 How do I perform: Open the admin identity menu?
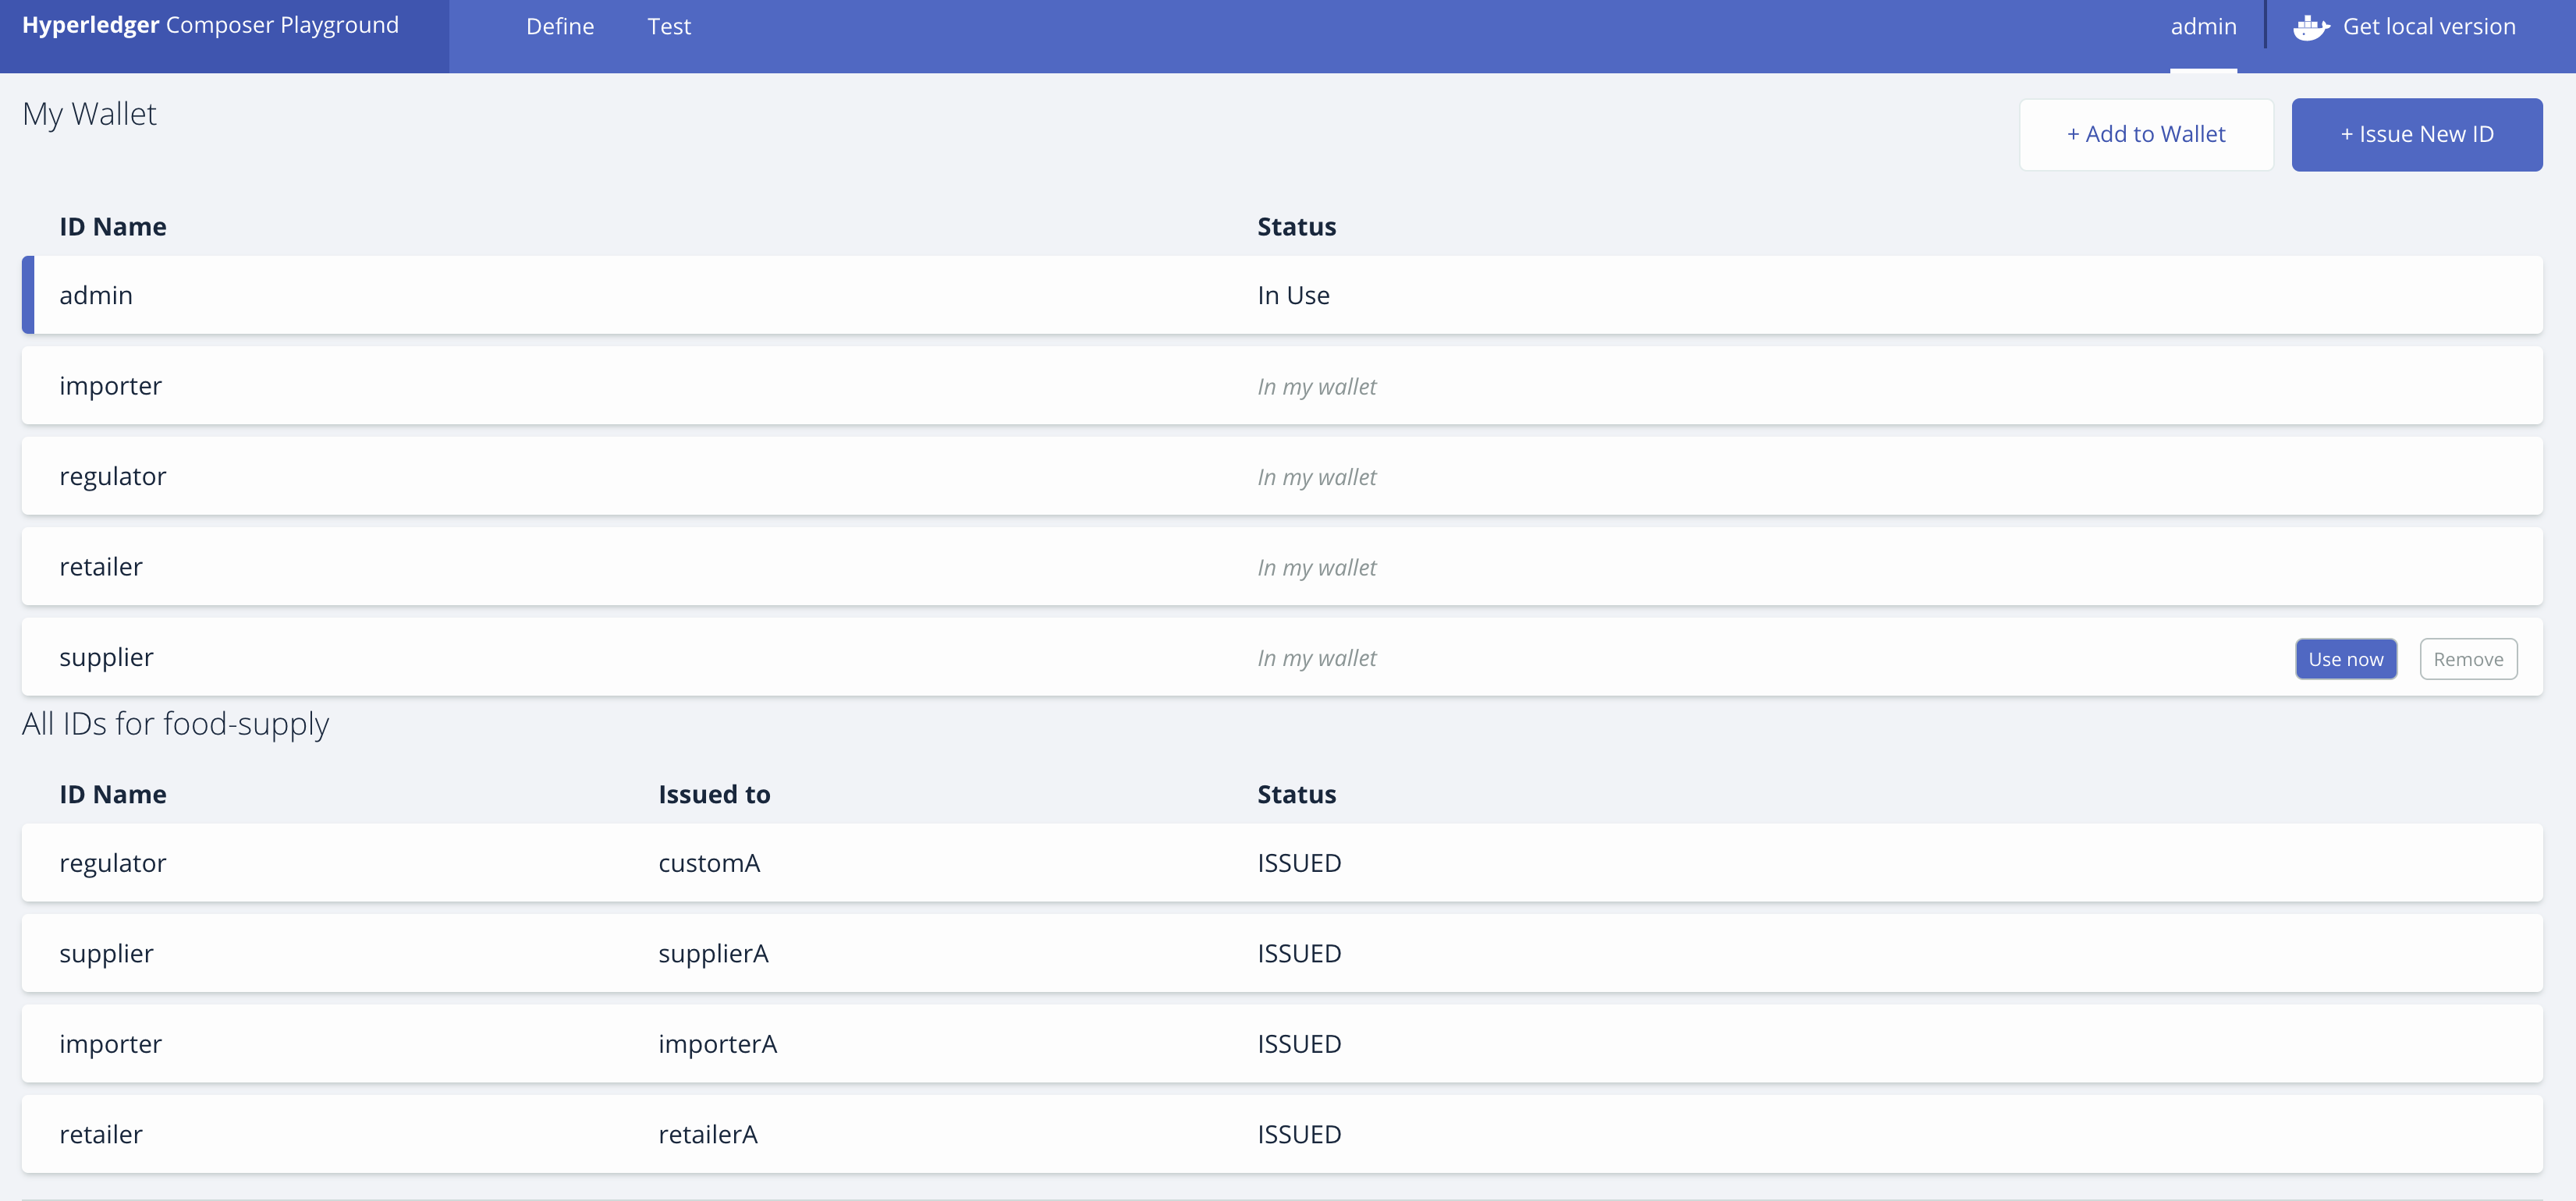[2203, 27]
